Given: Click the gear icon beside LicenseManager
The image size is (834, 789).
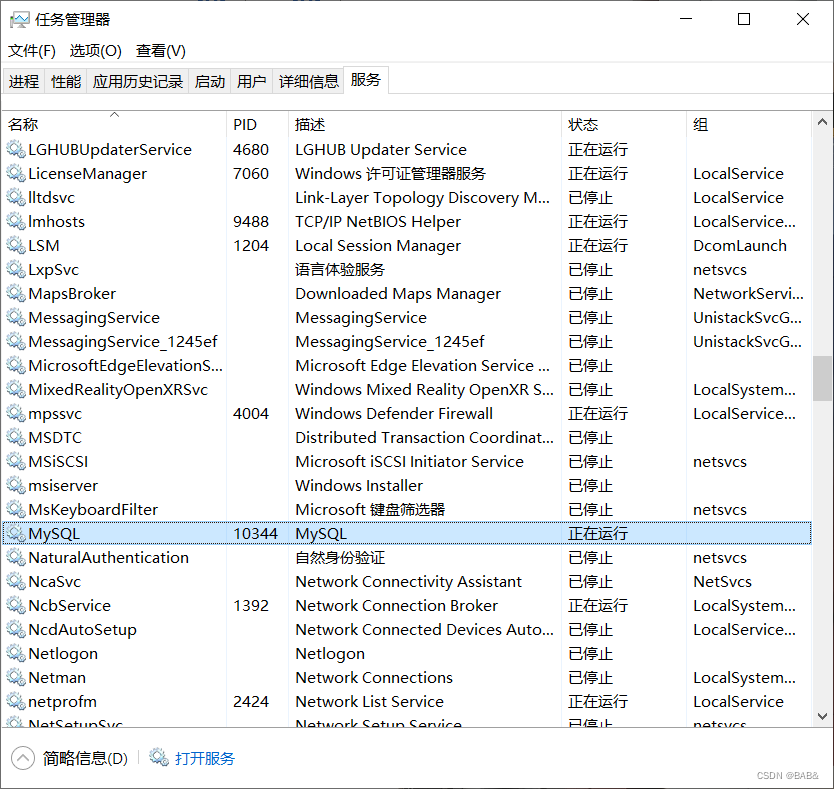Looking at the screenshot, I should (16, 173).
